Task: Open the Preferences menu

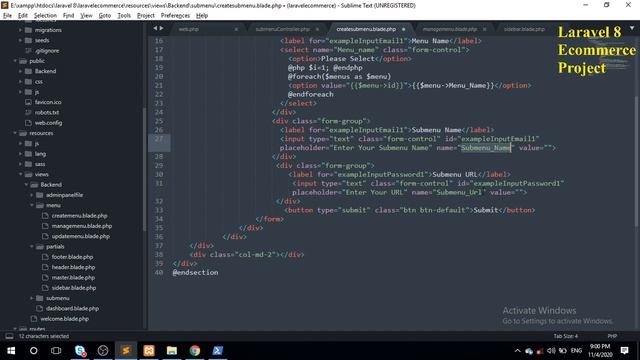Action: point(175,16)
